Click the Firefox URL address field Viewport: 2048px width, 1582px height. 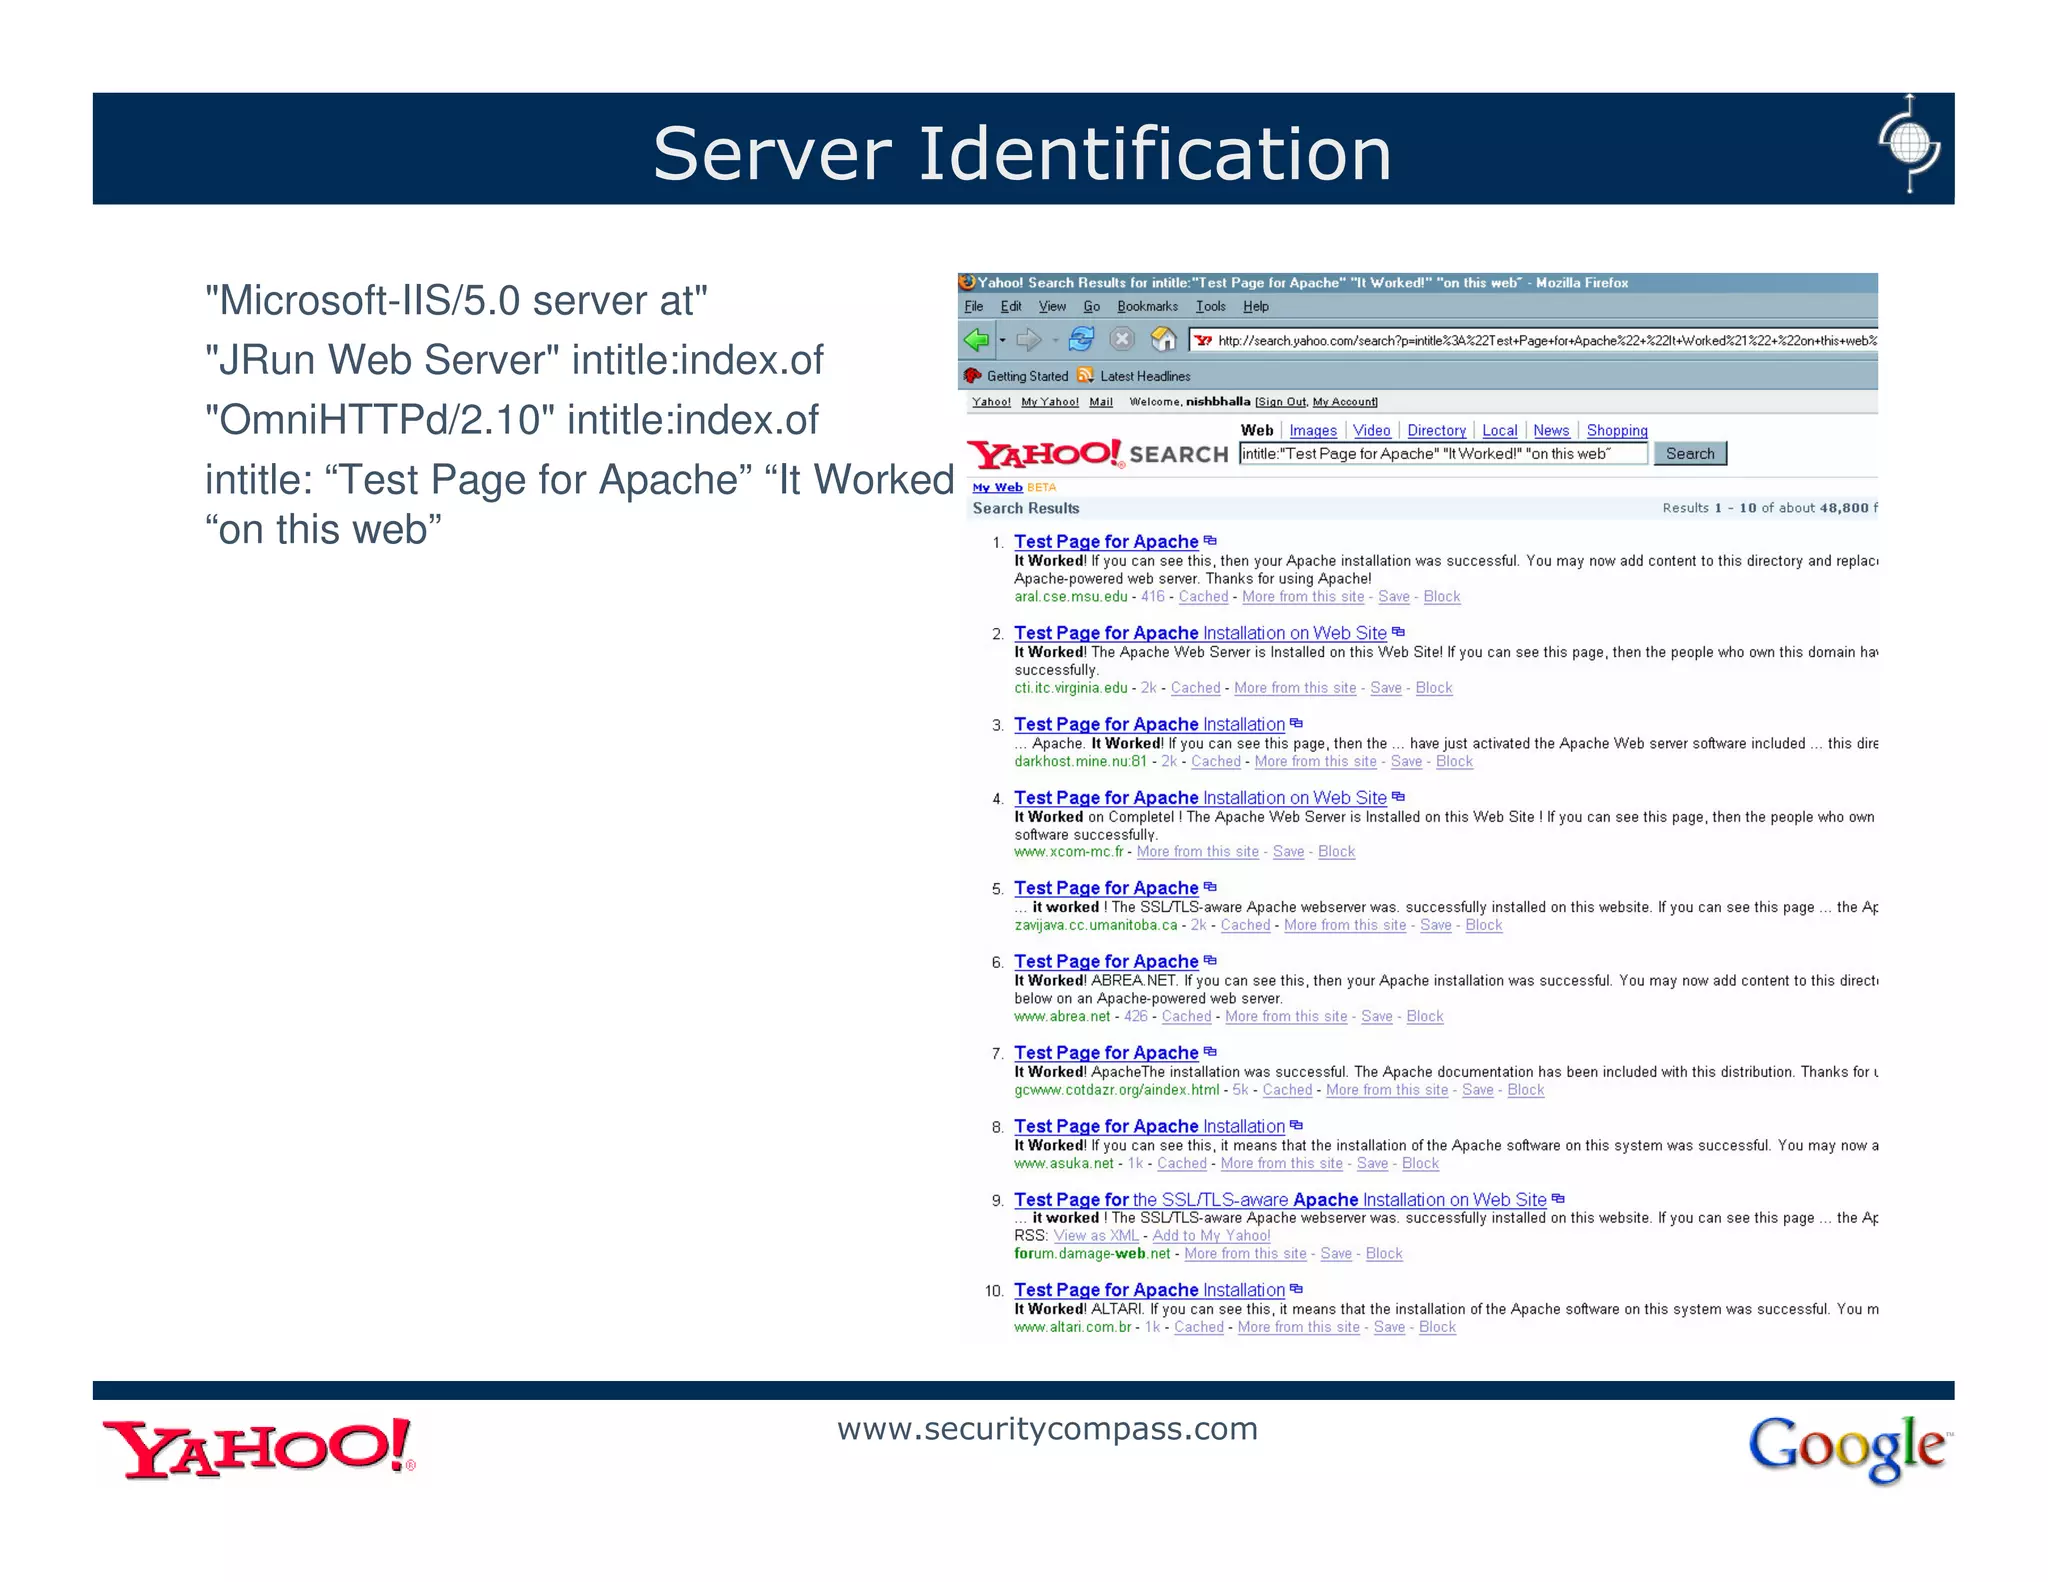pyautogui.click(x=1533, y=341)
